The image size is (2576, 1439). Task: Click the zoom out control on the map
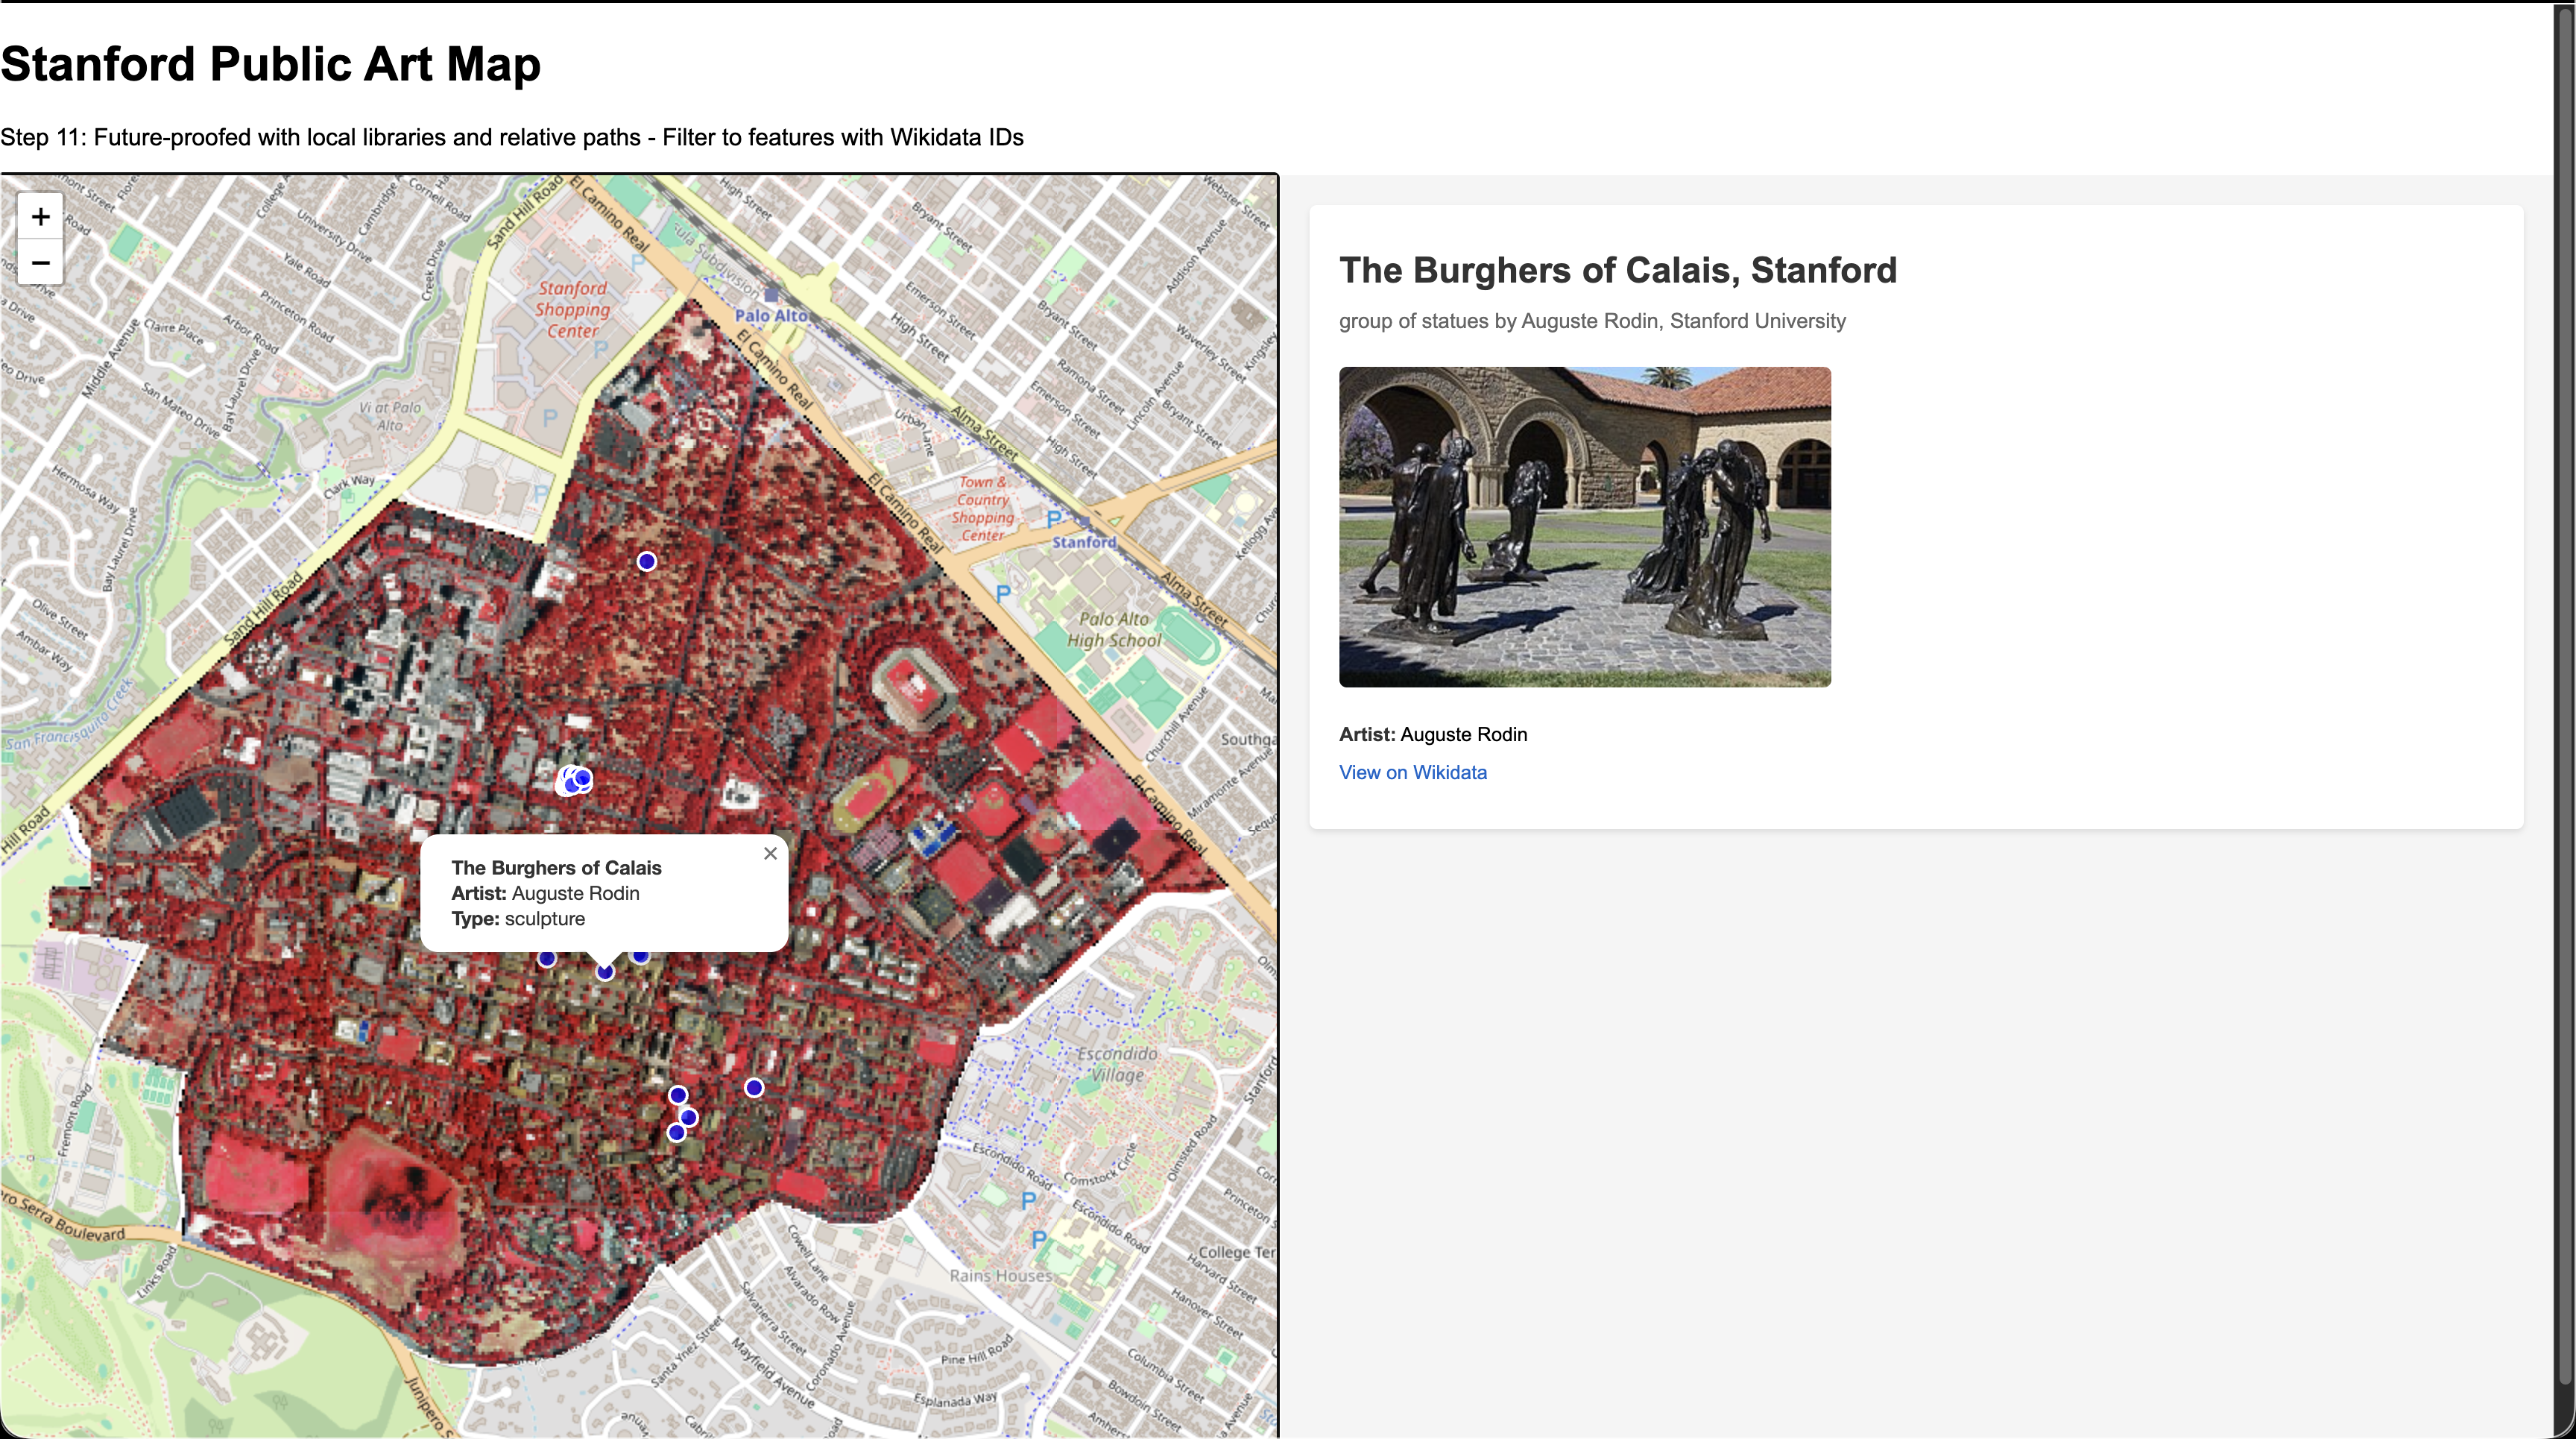click(40, 262)
